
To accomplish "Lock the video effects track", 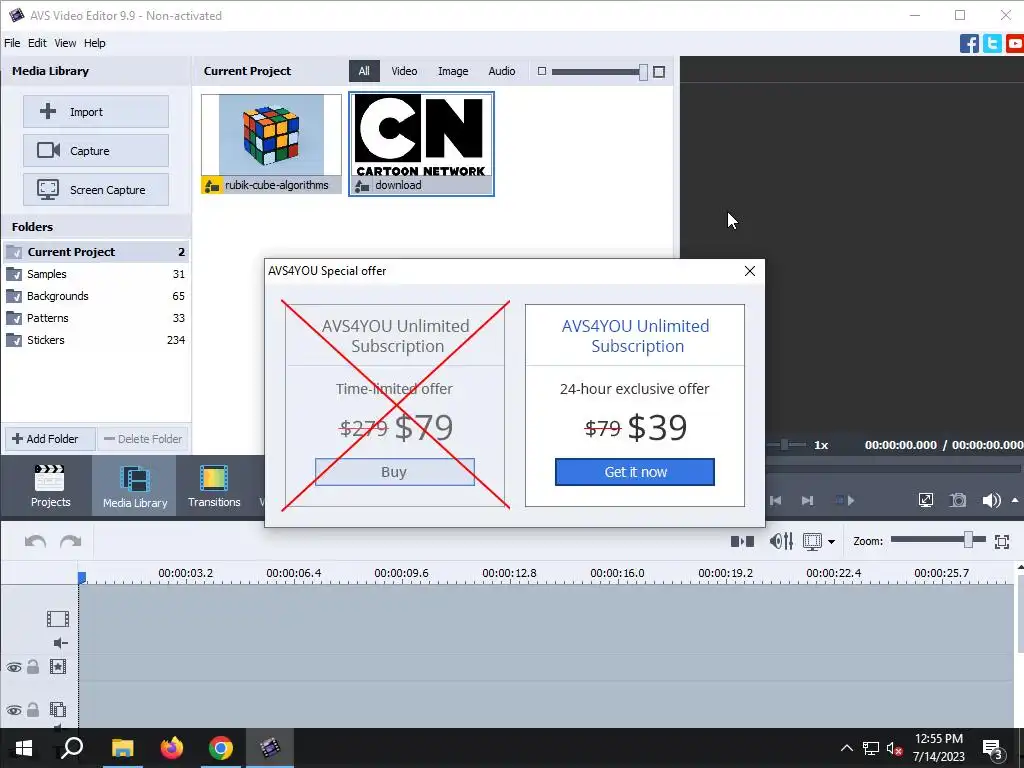I will [33, 667].
